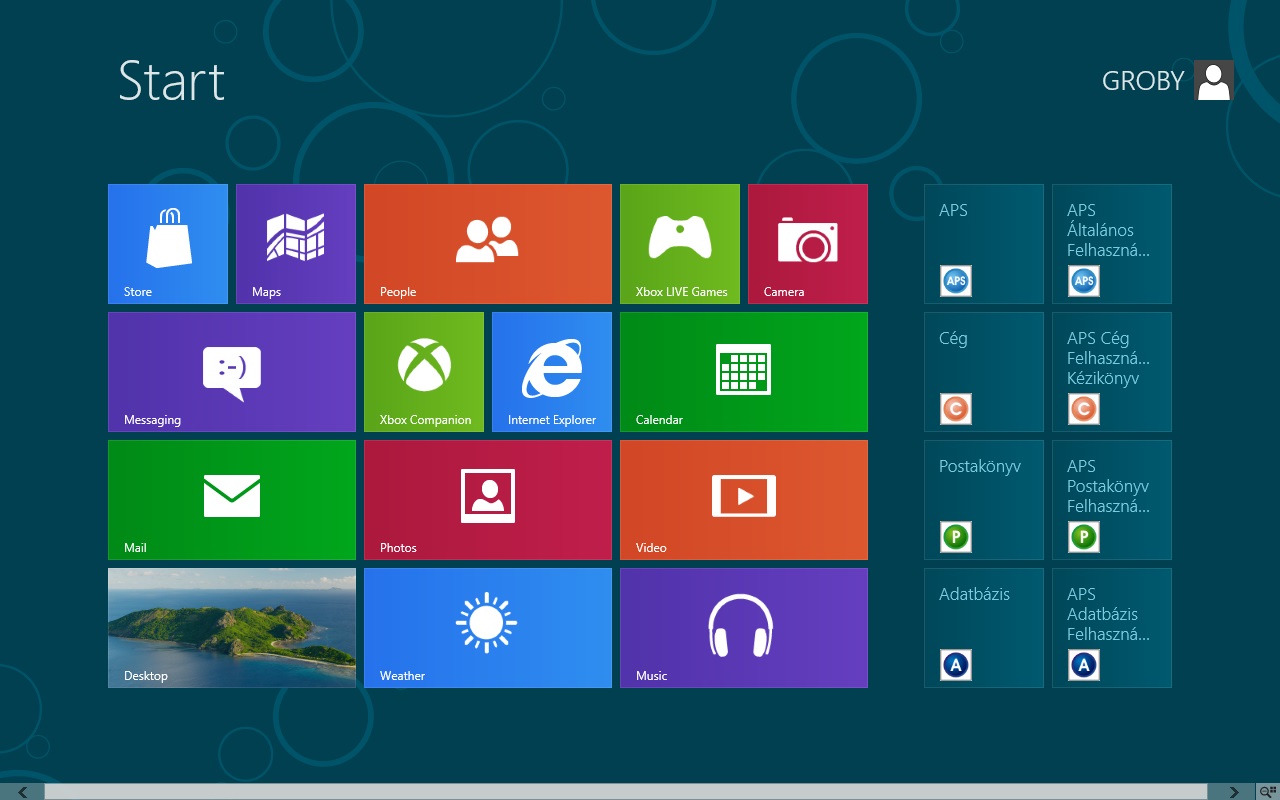1280x800 pixels.
Task: Open the Xbox Companion tile
Action: coord(424,372)
